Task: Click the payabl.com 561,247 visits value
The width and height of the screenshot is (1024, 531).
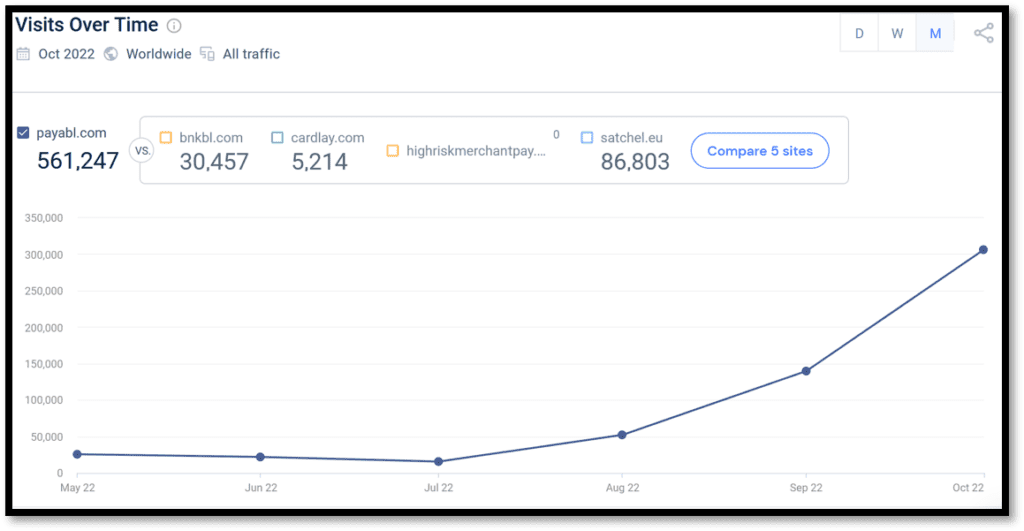Action: tap(78, 161)
